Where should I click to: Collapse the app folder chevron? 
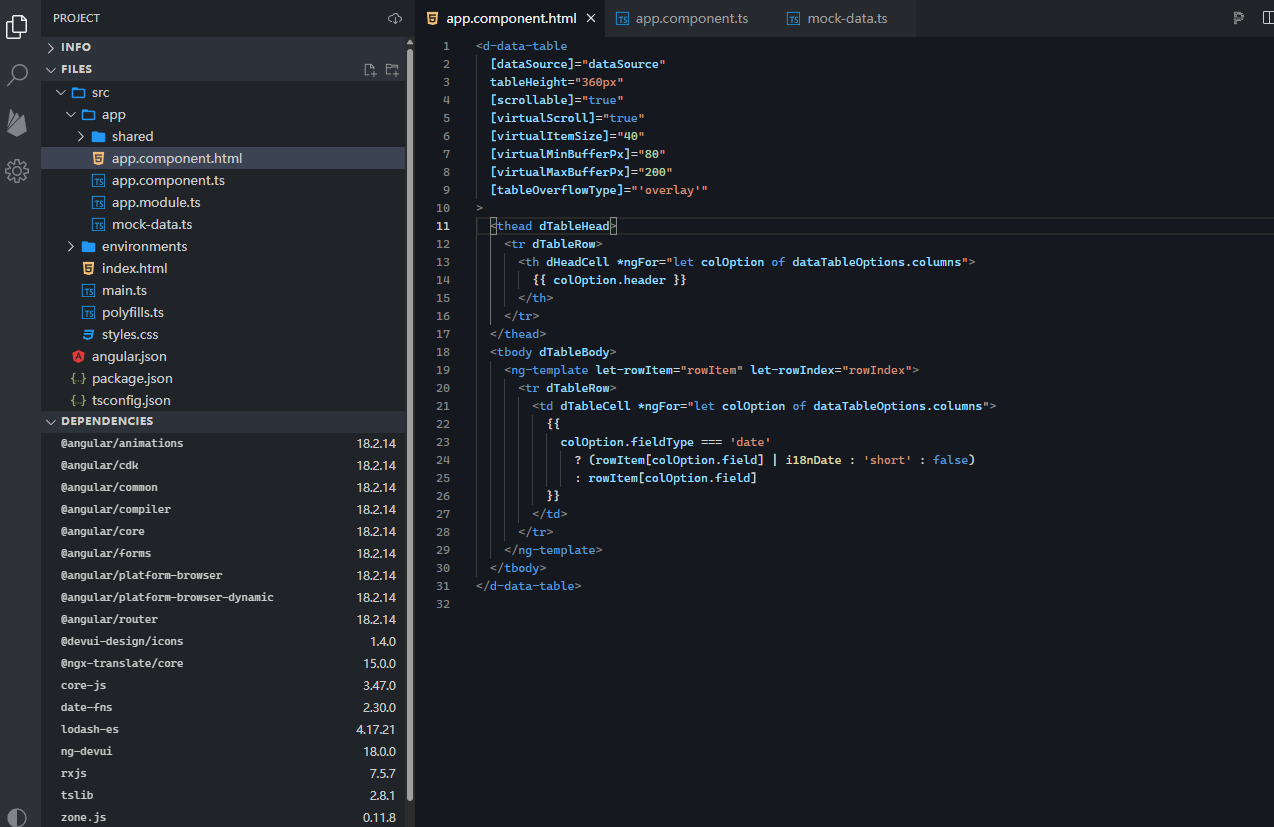pos(71,114)
